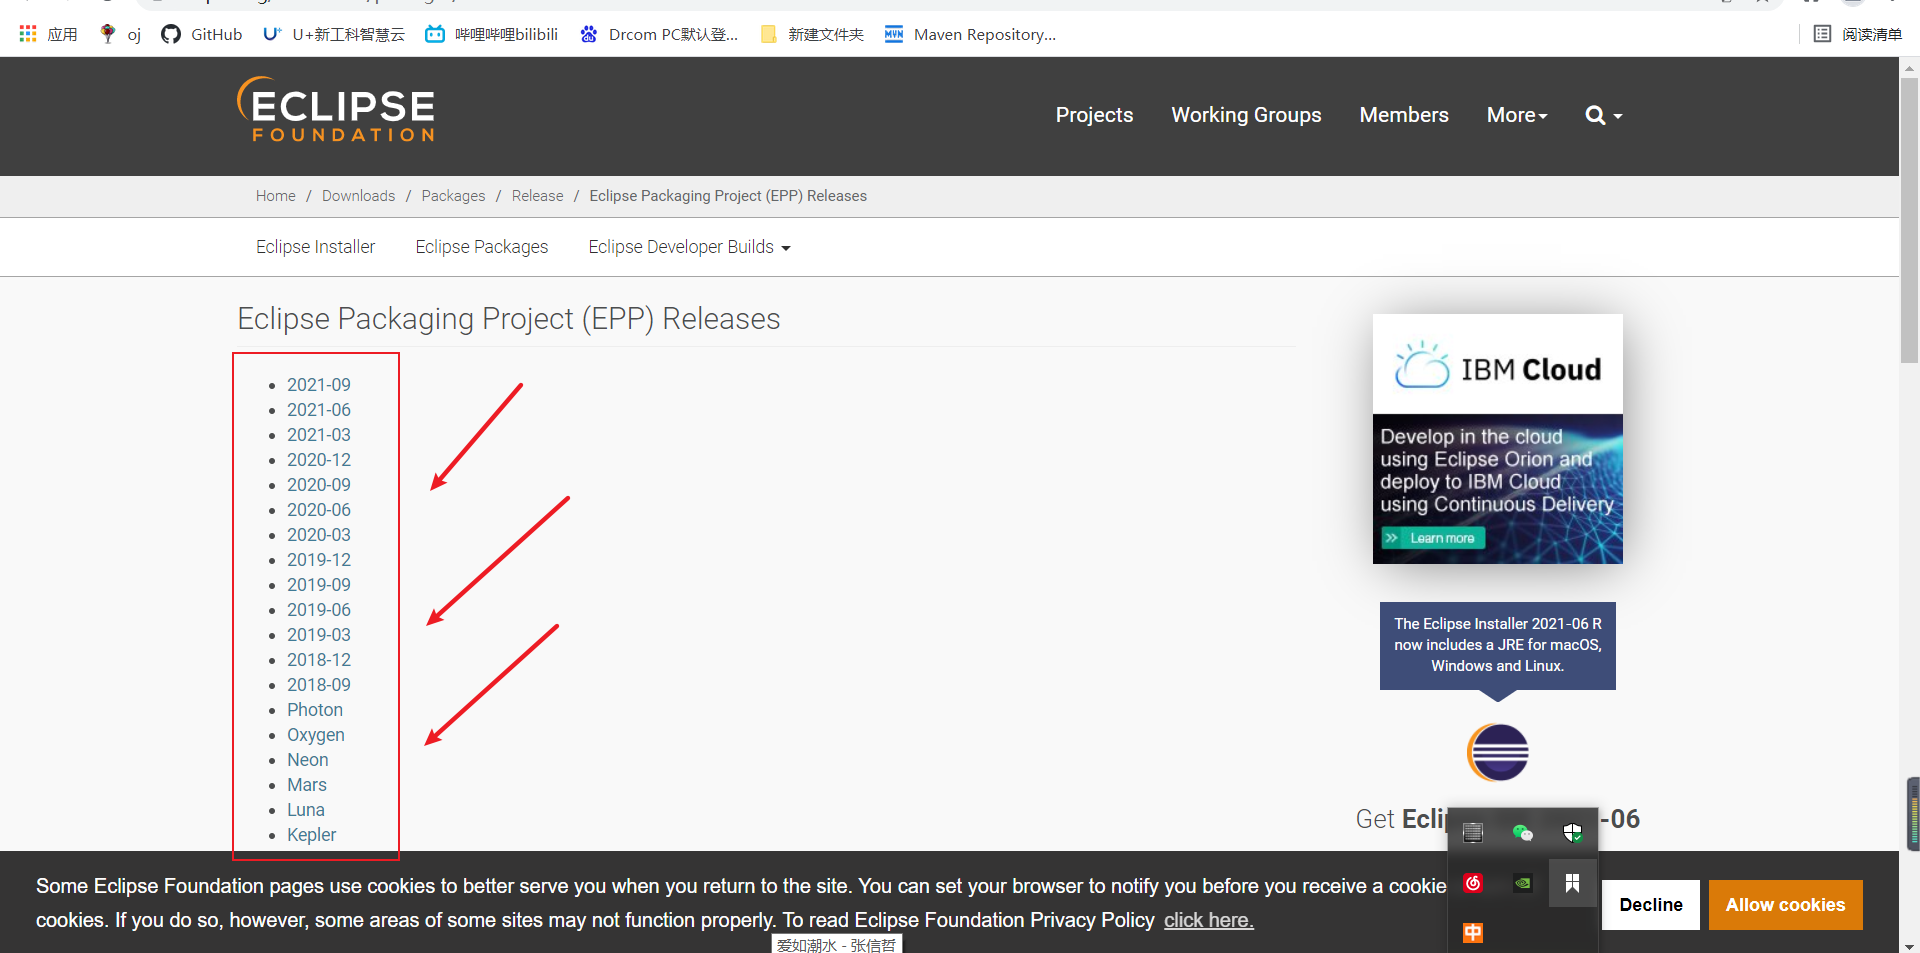This screenshot has width=1920, height=953.
Task: Open the 2021-09 release link
Action: coord(319,385)
